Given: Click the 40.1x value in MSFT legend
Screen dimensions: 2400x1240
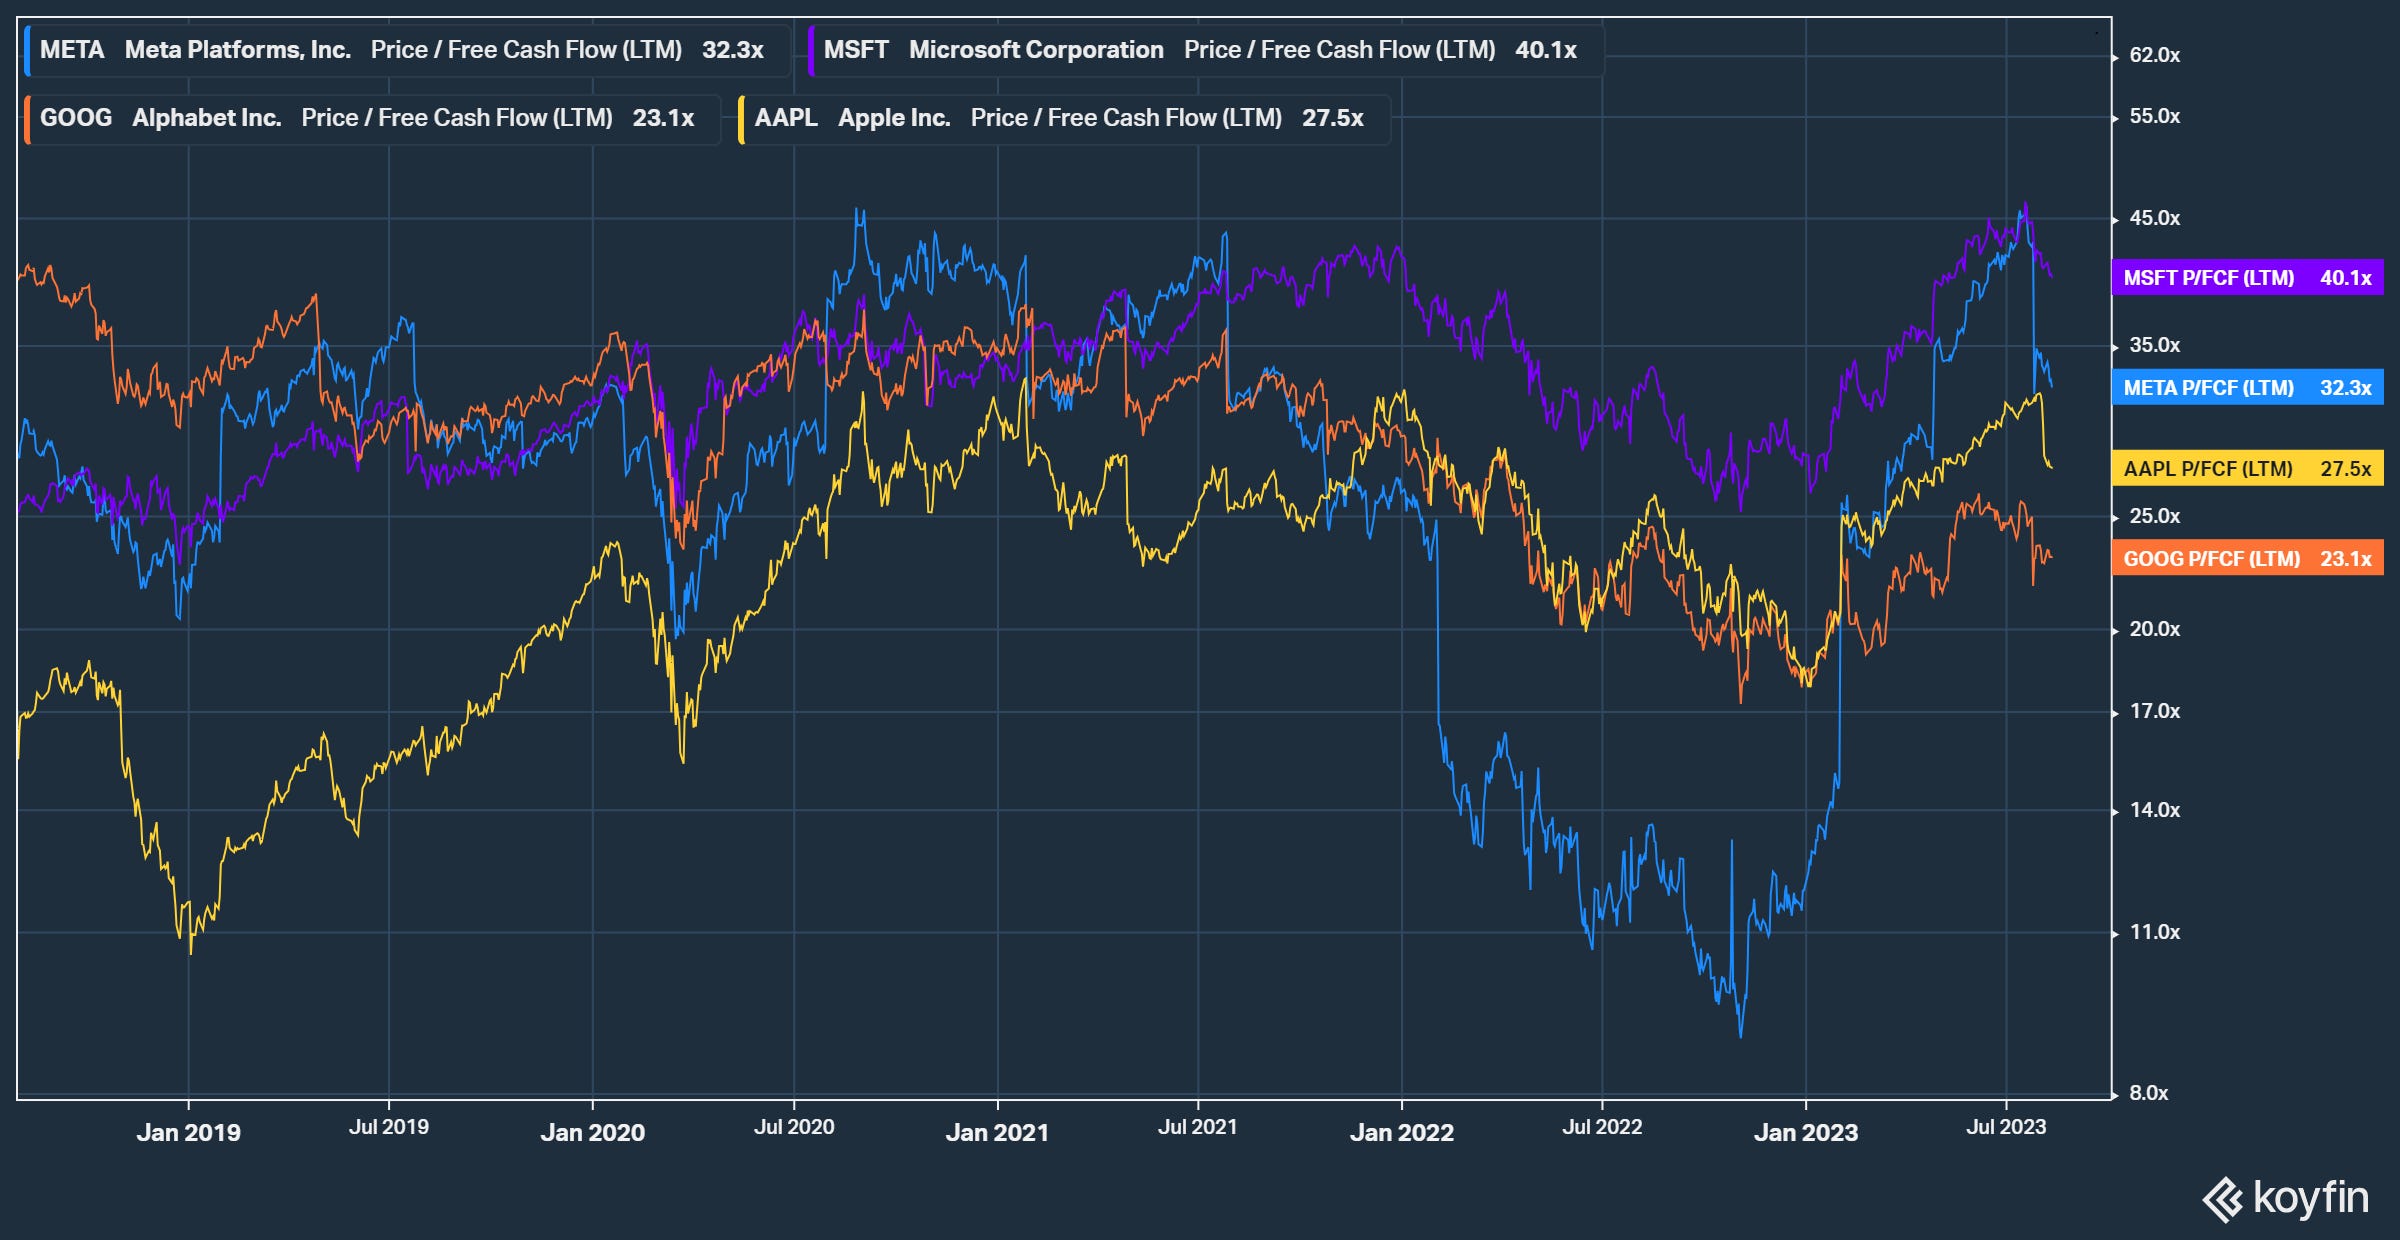Looking at the screenshot, I should (1546, 50).
